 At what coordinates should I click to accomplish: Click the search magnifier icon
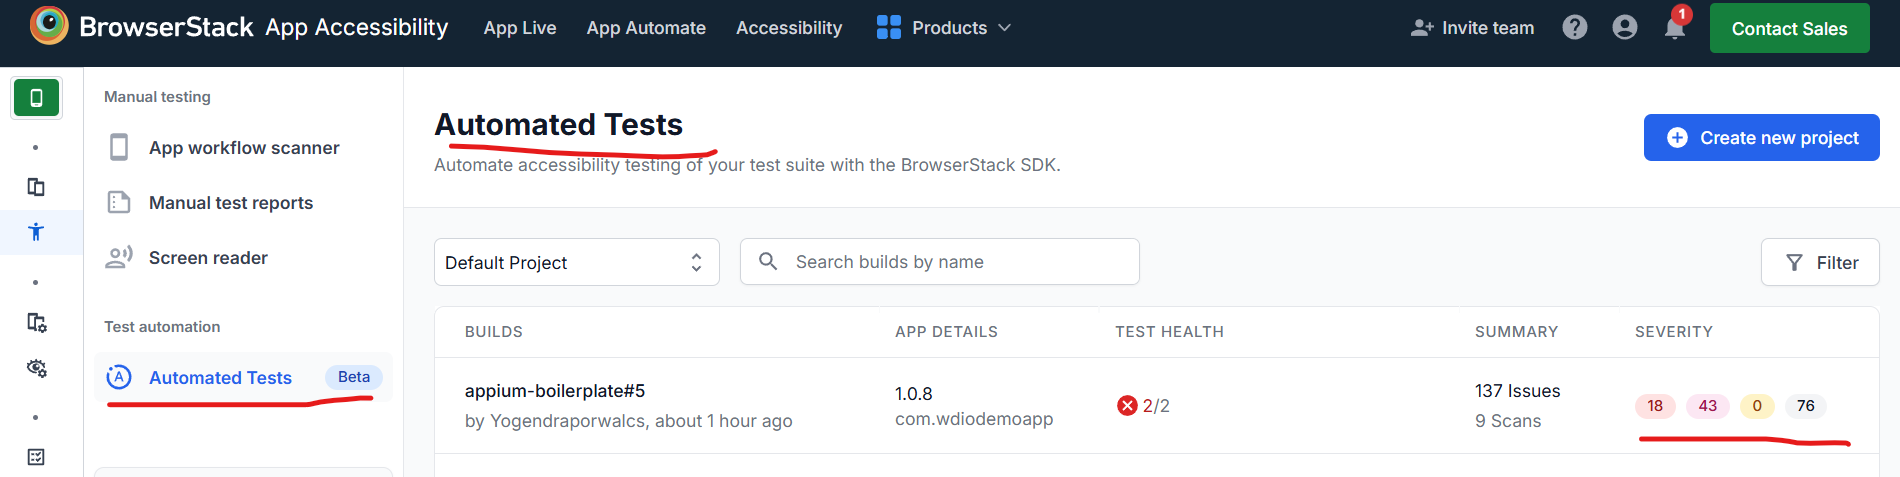tap(768, 261)
